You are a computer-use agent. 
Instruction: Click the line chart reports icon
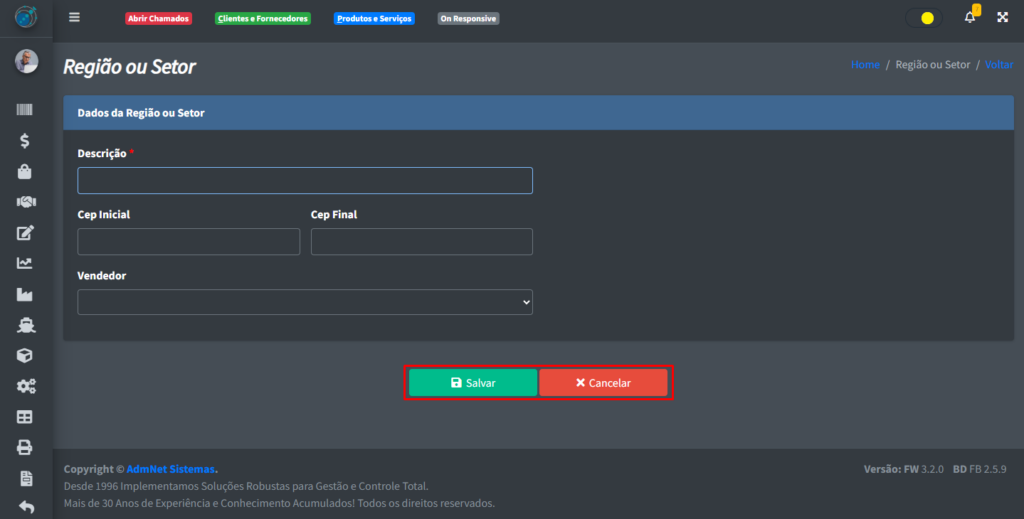[25, 264]
